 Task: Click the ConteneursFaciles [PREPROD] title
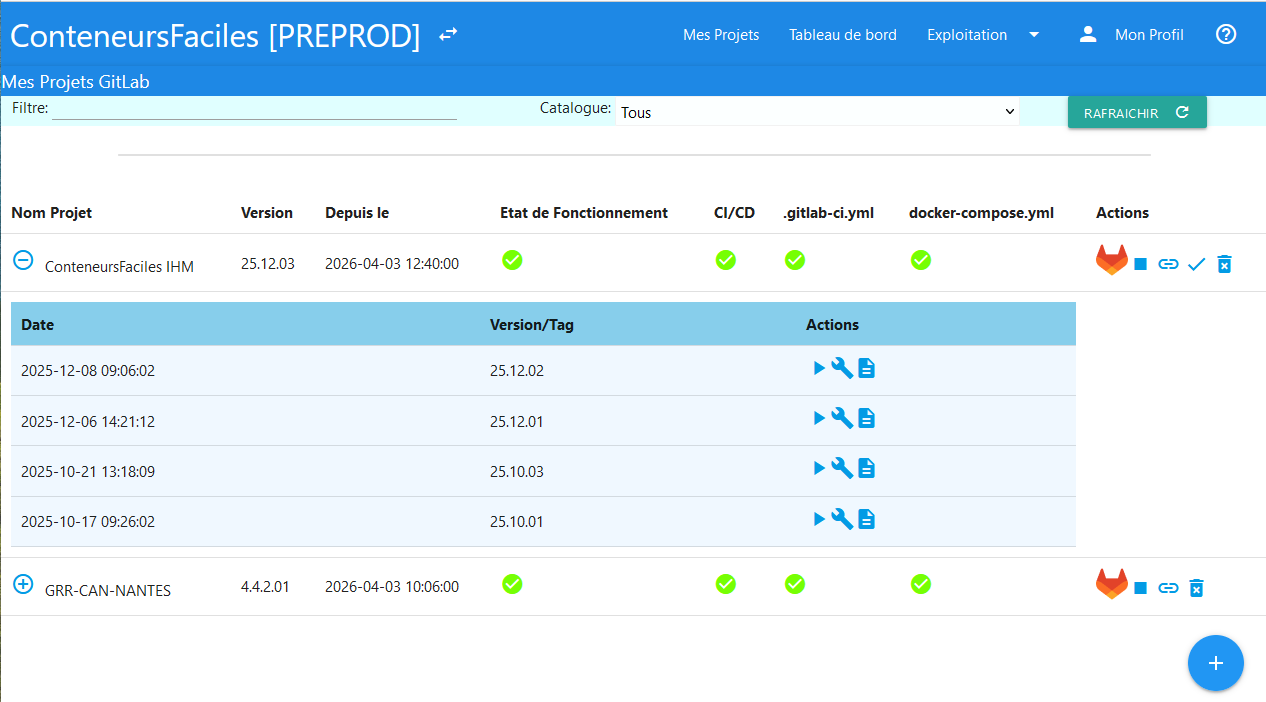click(215, 35)
